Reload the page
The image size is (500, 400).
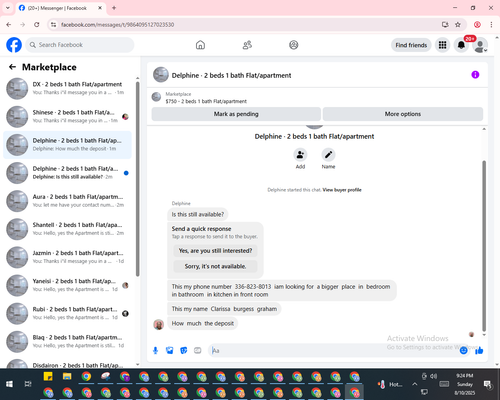[37, 25]
